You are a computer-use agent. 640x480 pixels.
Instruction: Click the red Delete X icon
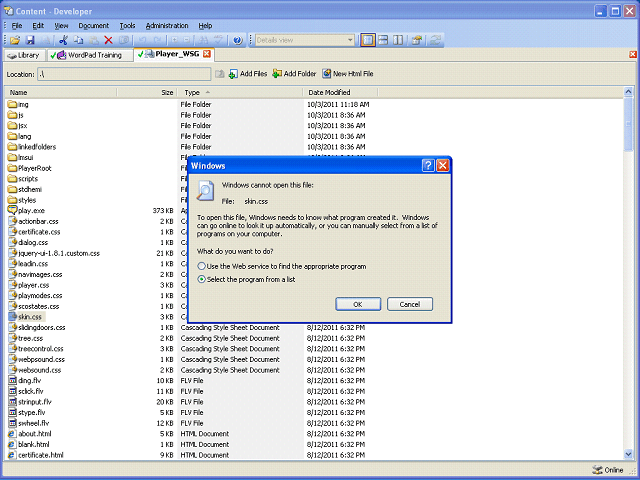click(x=108, y=40)
